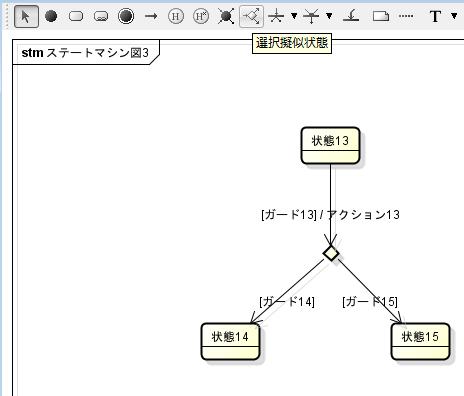Select the transition arrow tool
464x396 pixels.
tap(151, 16)
